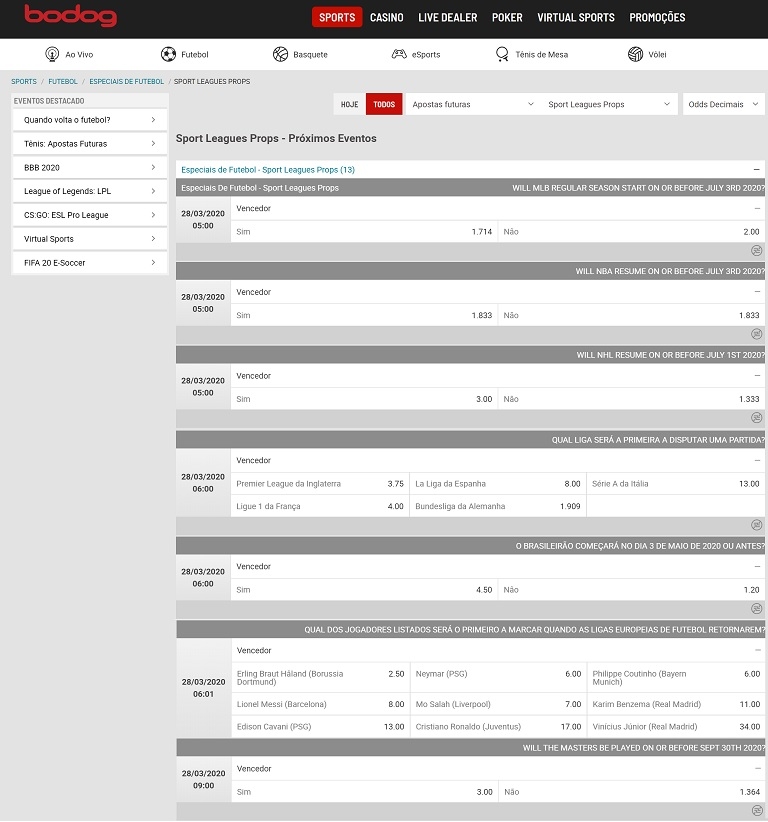The width and height of the screenshot is (768, 822).
Task: Open the Apostas futuras dropdown
Action: (472, 104)
